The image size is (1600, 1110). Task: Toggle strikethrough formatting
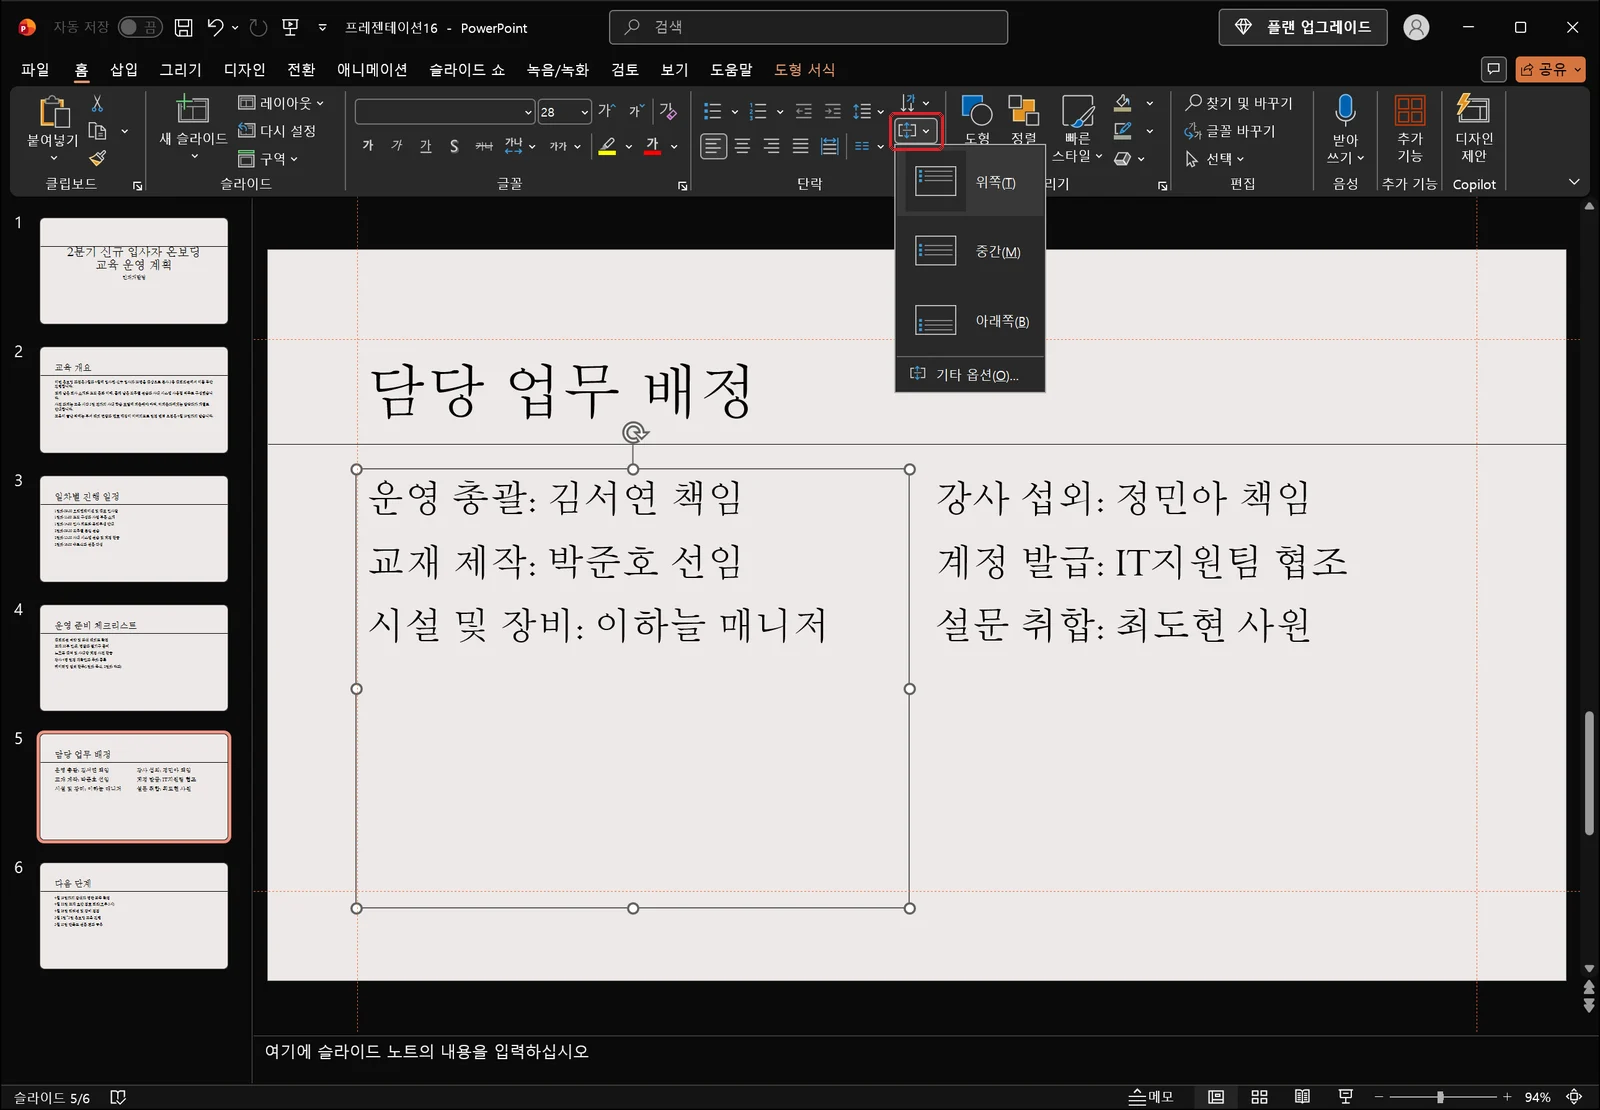(x=484, y=146)
